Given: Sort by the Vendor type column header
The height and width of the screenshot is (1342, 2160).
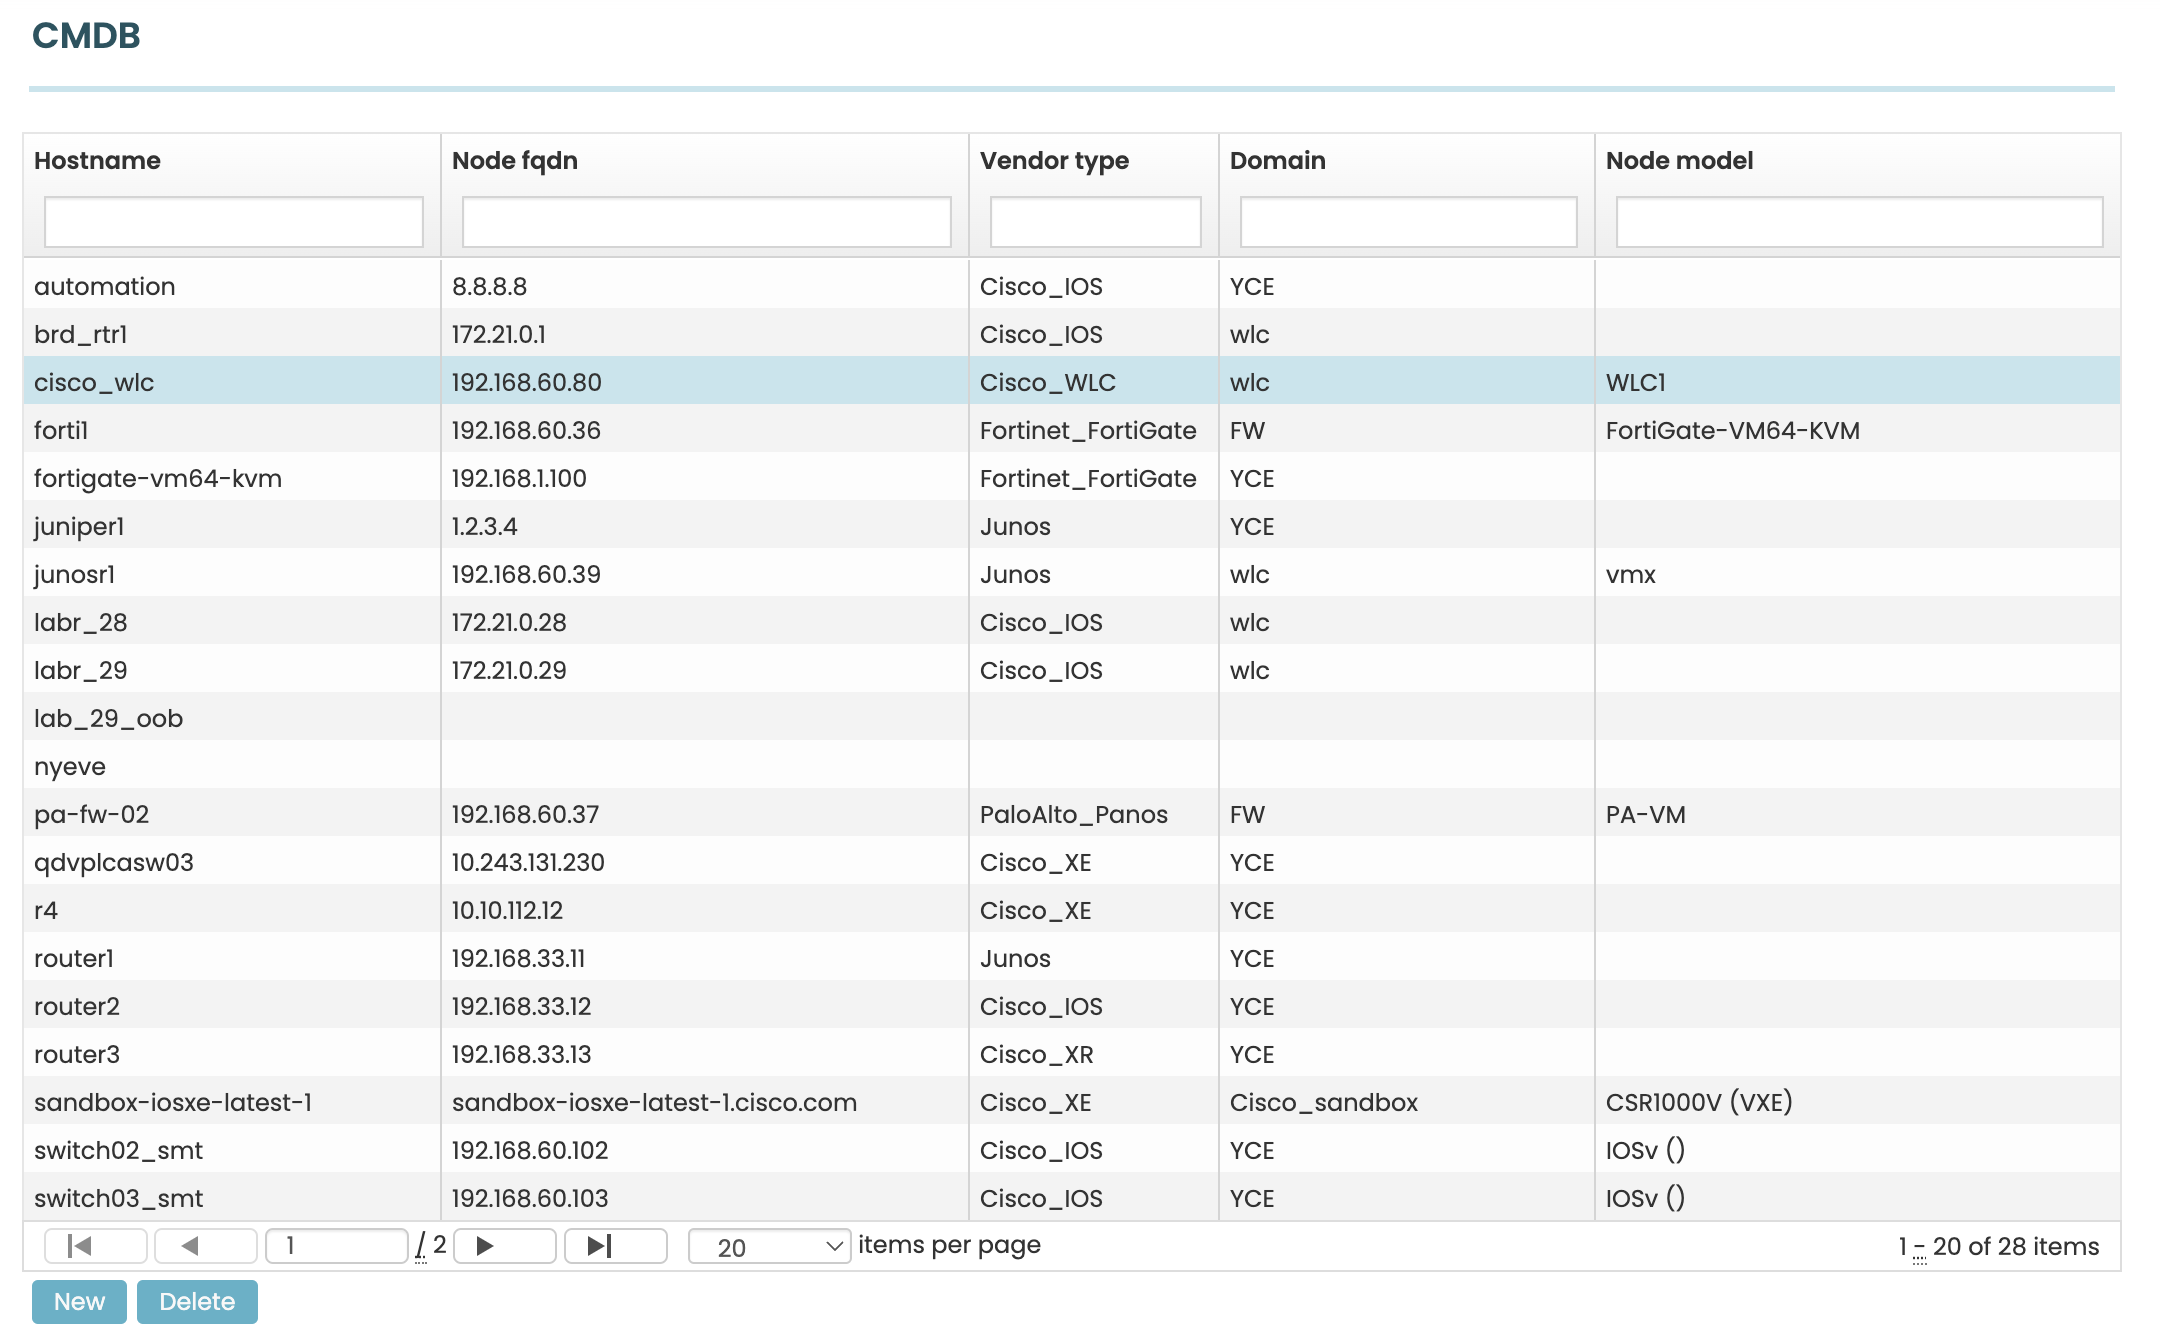Looking at the screenshot, I should pos(1055,160).
